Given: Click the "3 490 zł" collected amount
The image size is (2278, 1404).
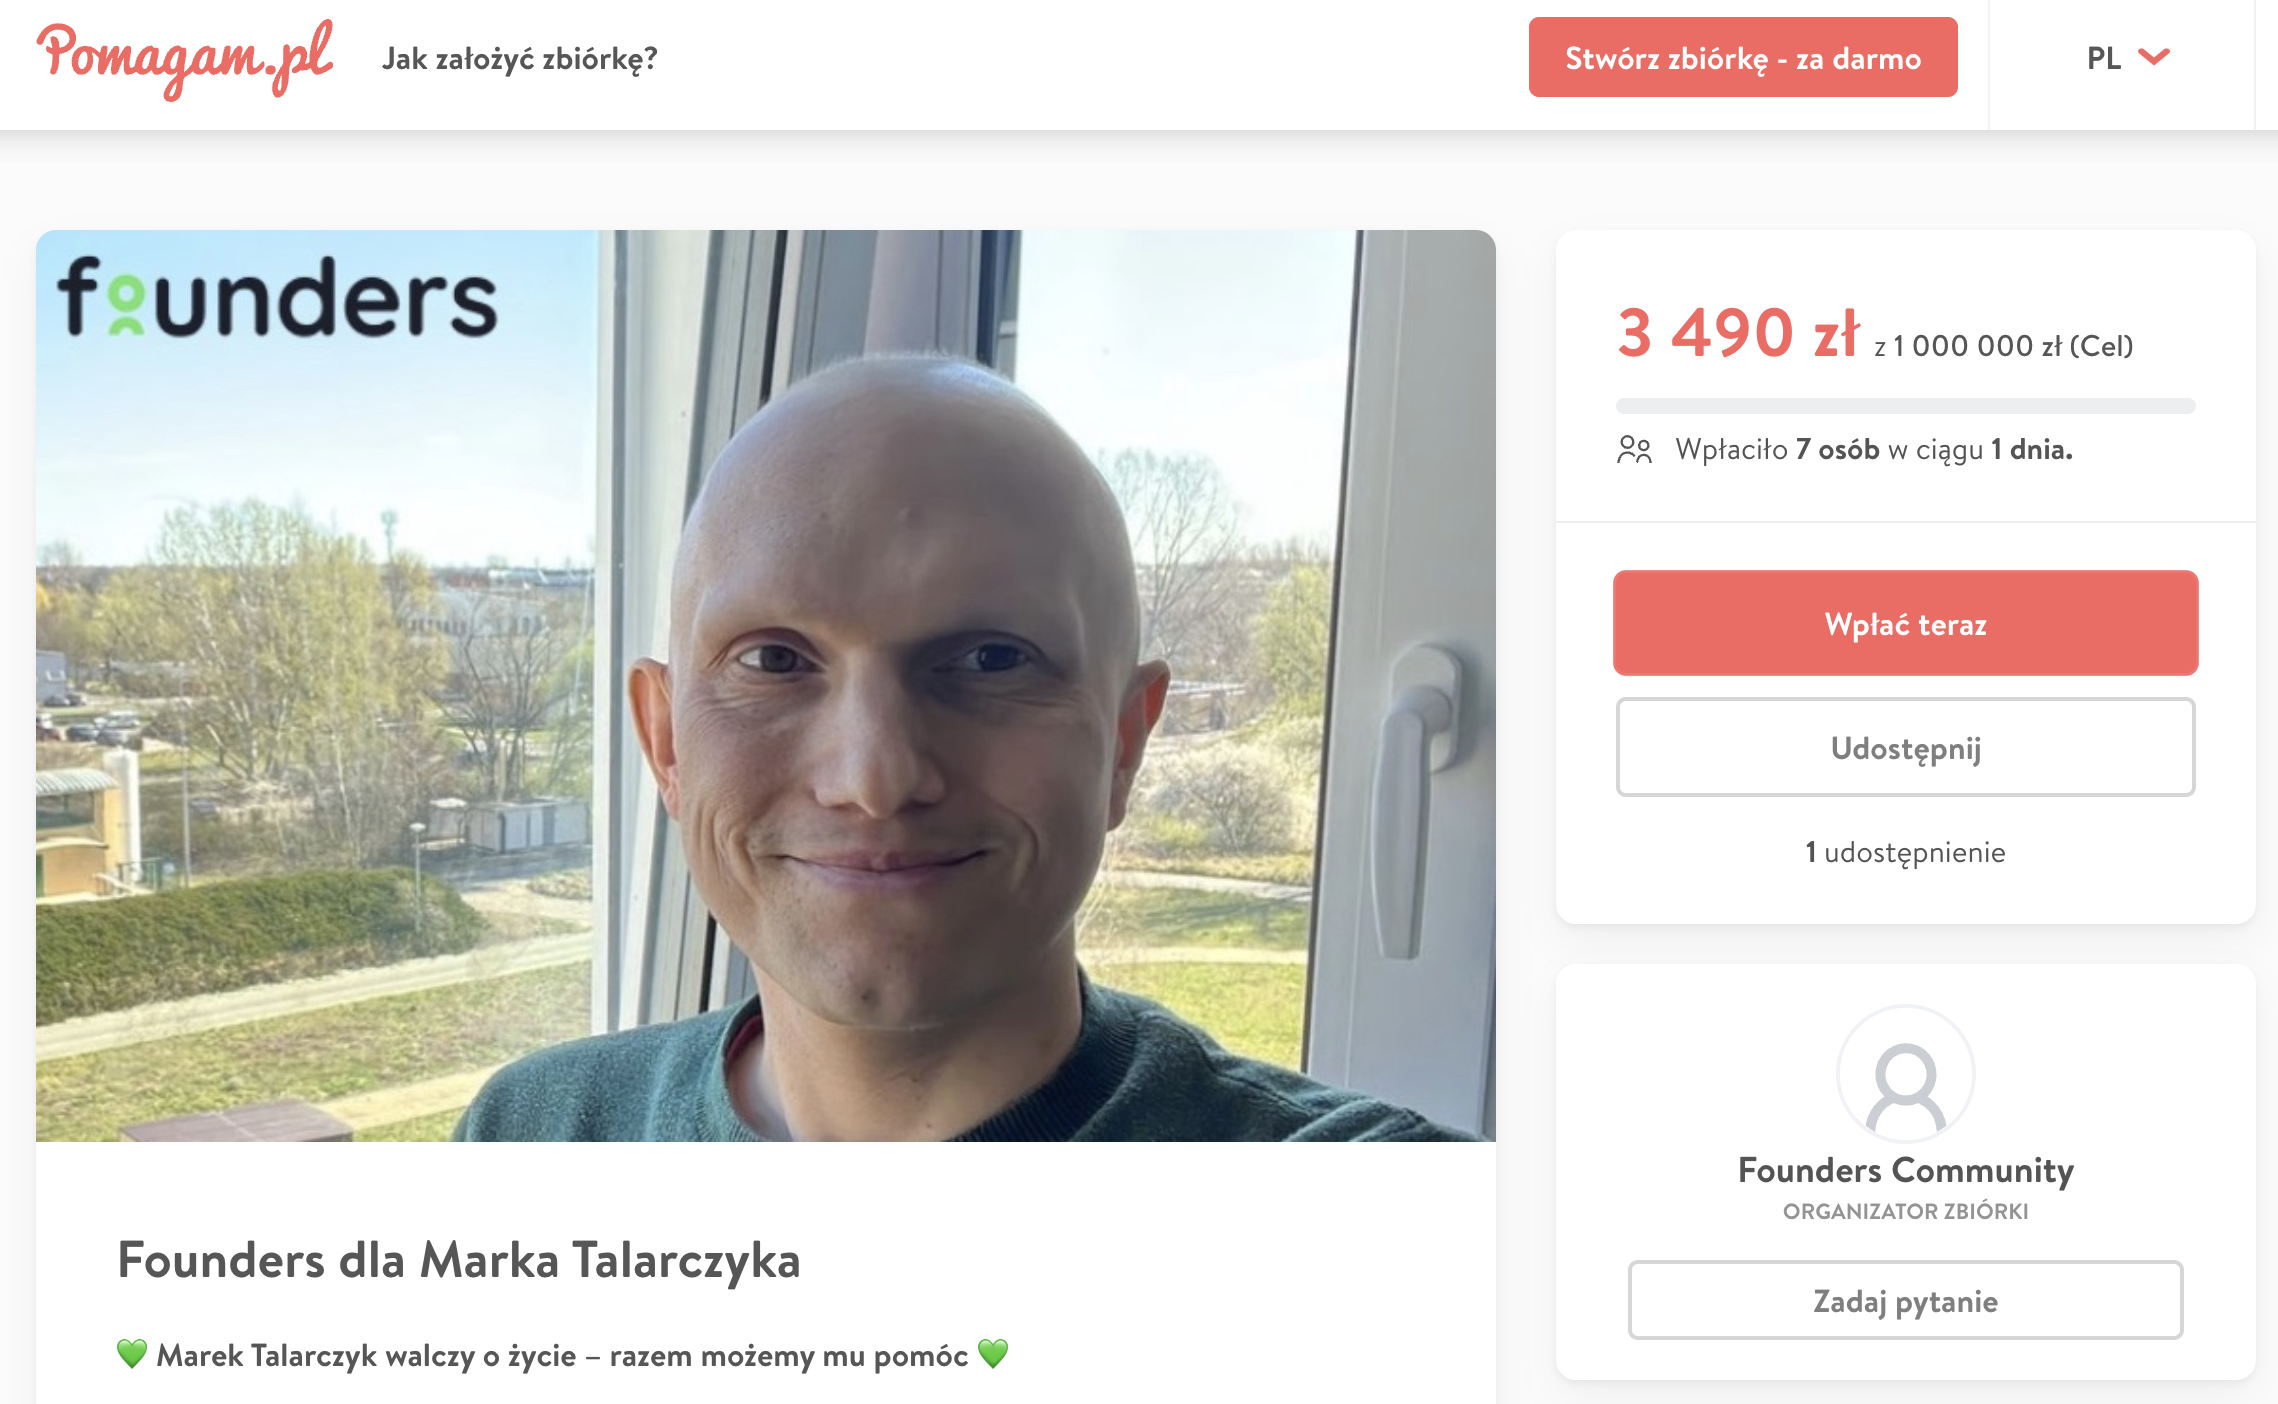Looking at the screenshot, I should (x=1738, y=333).
